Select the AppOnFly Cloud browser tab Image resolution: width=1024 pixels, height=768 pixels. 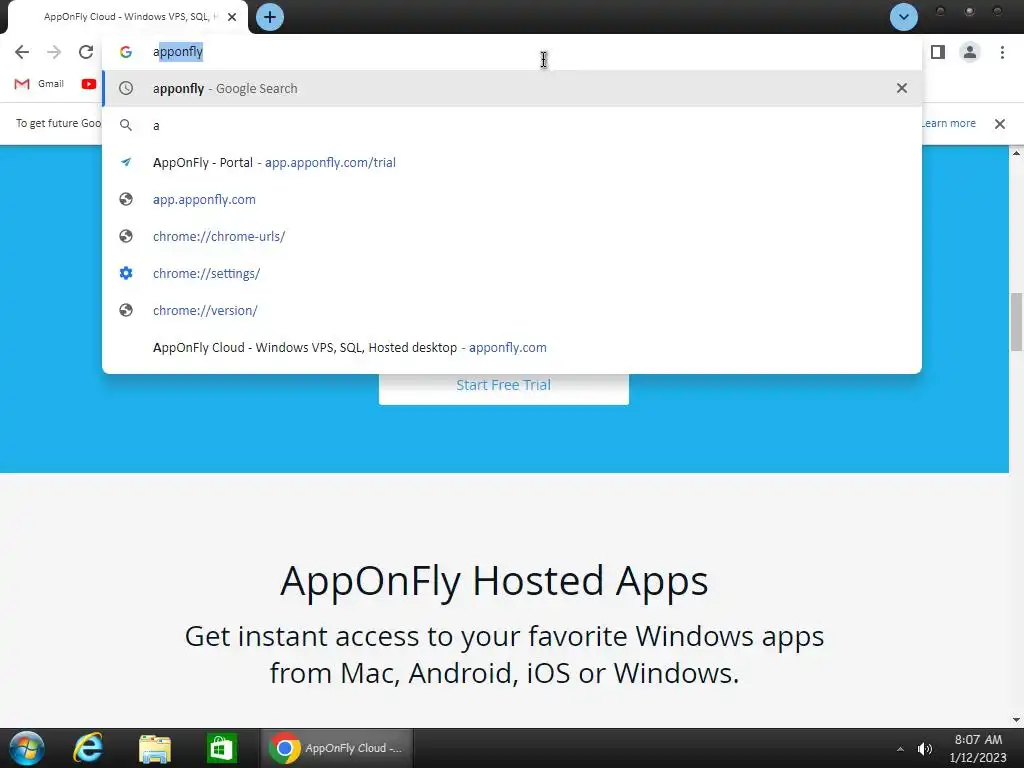coord(127,17)
